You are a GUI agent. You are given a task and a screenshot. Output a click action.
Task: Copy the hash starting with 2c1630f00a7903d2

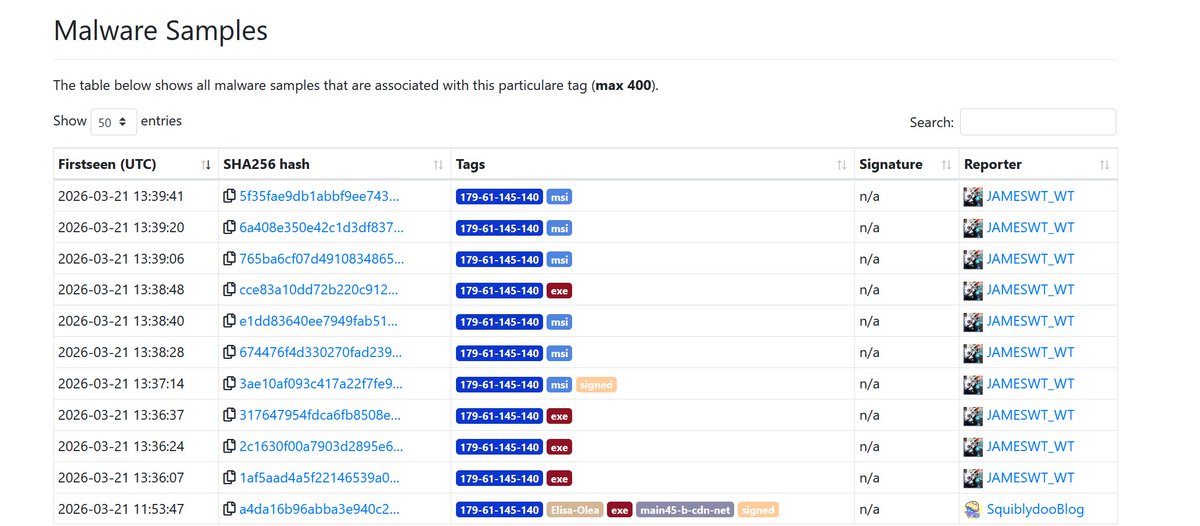(x=229, y=447)
